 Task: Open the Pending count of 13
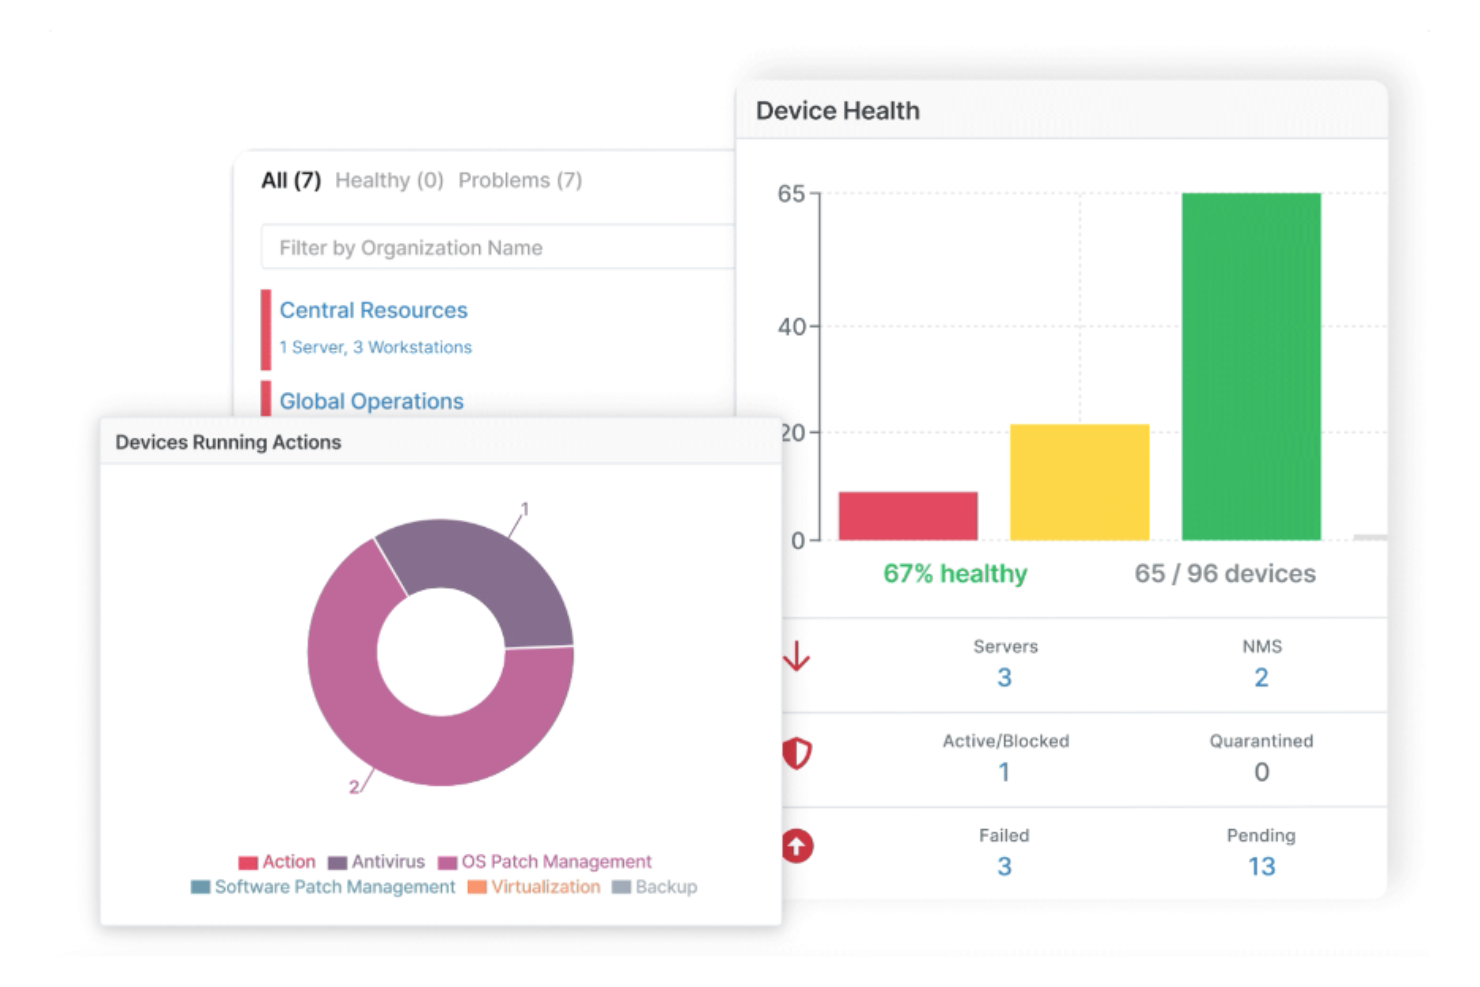(1261, 866)
